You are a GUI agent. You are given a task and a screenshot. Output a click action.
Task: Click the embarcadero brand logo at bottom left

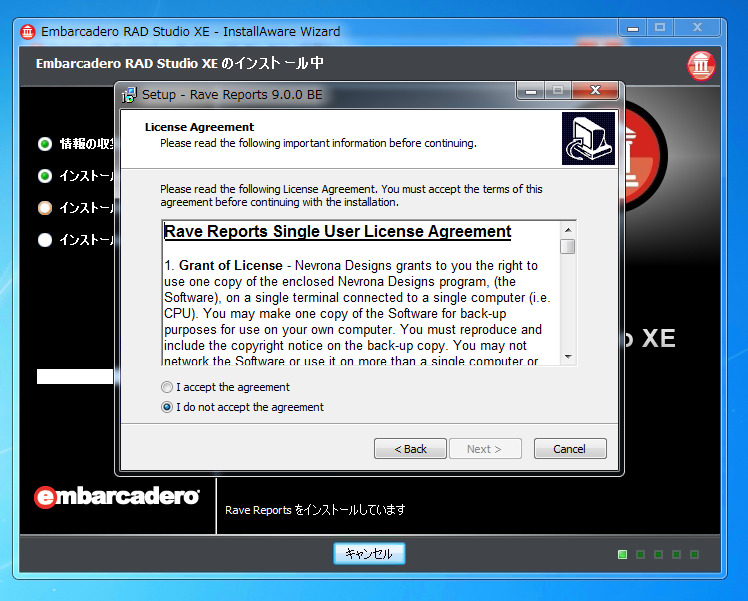tap(117, 497)
